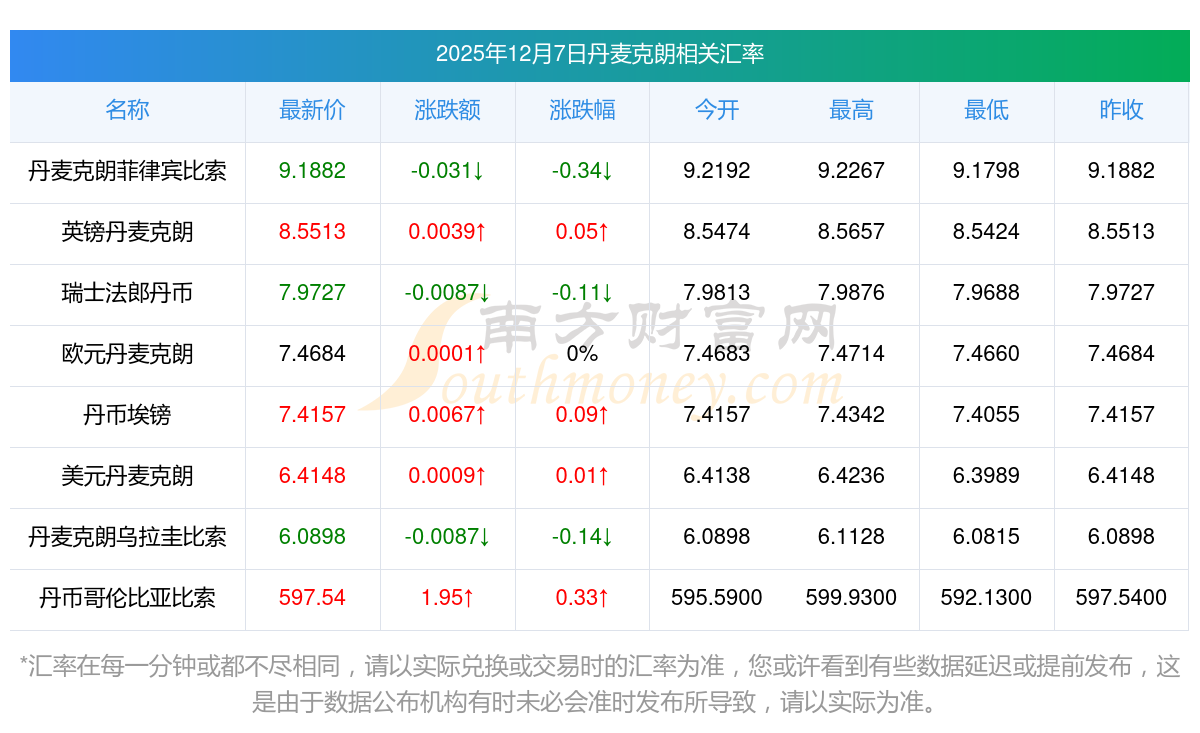The image size is (1200, 733).
Task: Click 最新价 9.1882 in the 丹麦克朗菲律宾比索 row
Action: [312, 171]
